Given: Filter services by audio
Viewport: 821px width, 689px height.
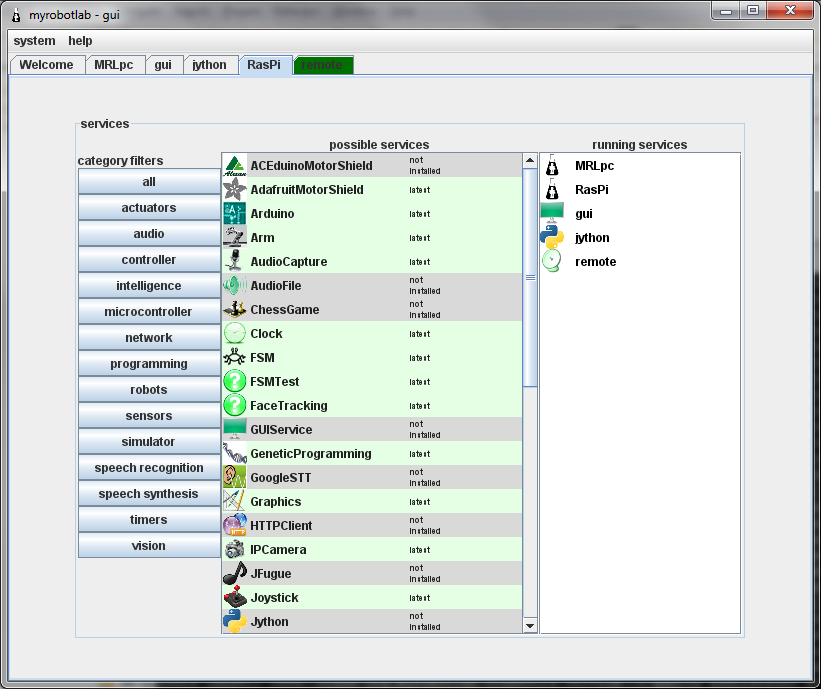Looking at the screenshot, I should 149,234.
